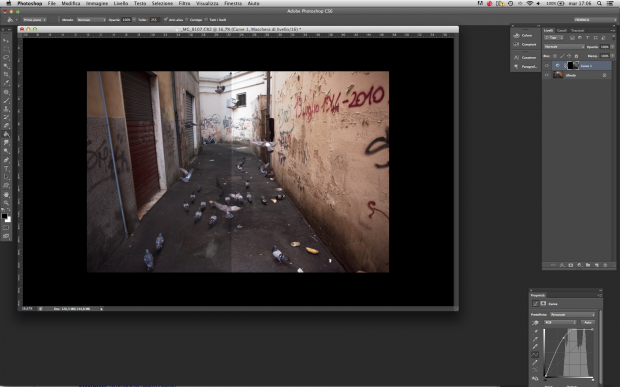This screenshot has height=387, width=620.
Task: Toggle visibility of the Sfondo layer
Action: (x=547, y=75)
